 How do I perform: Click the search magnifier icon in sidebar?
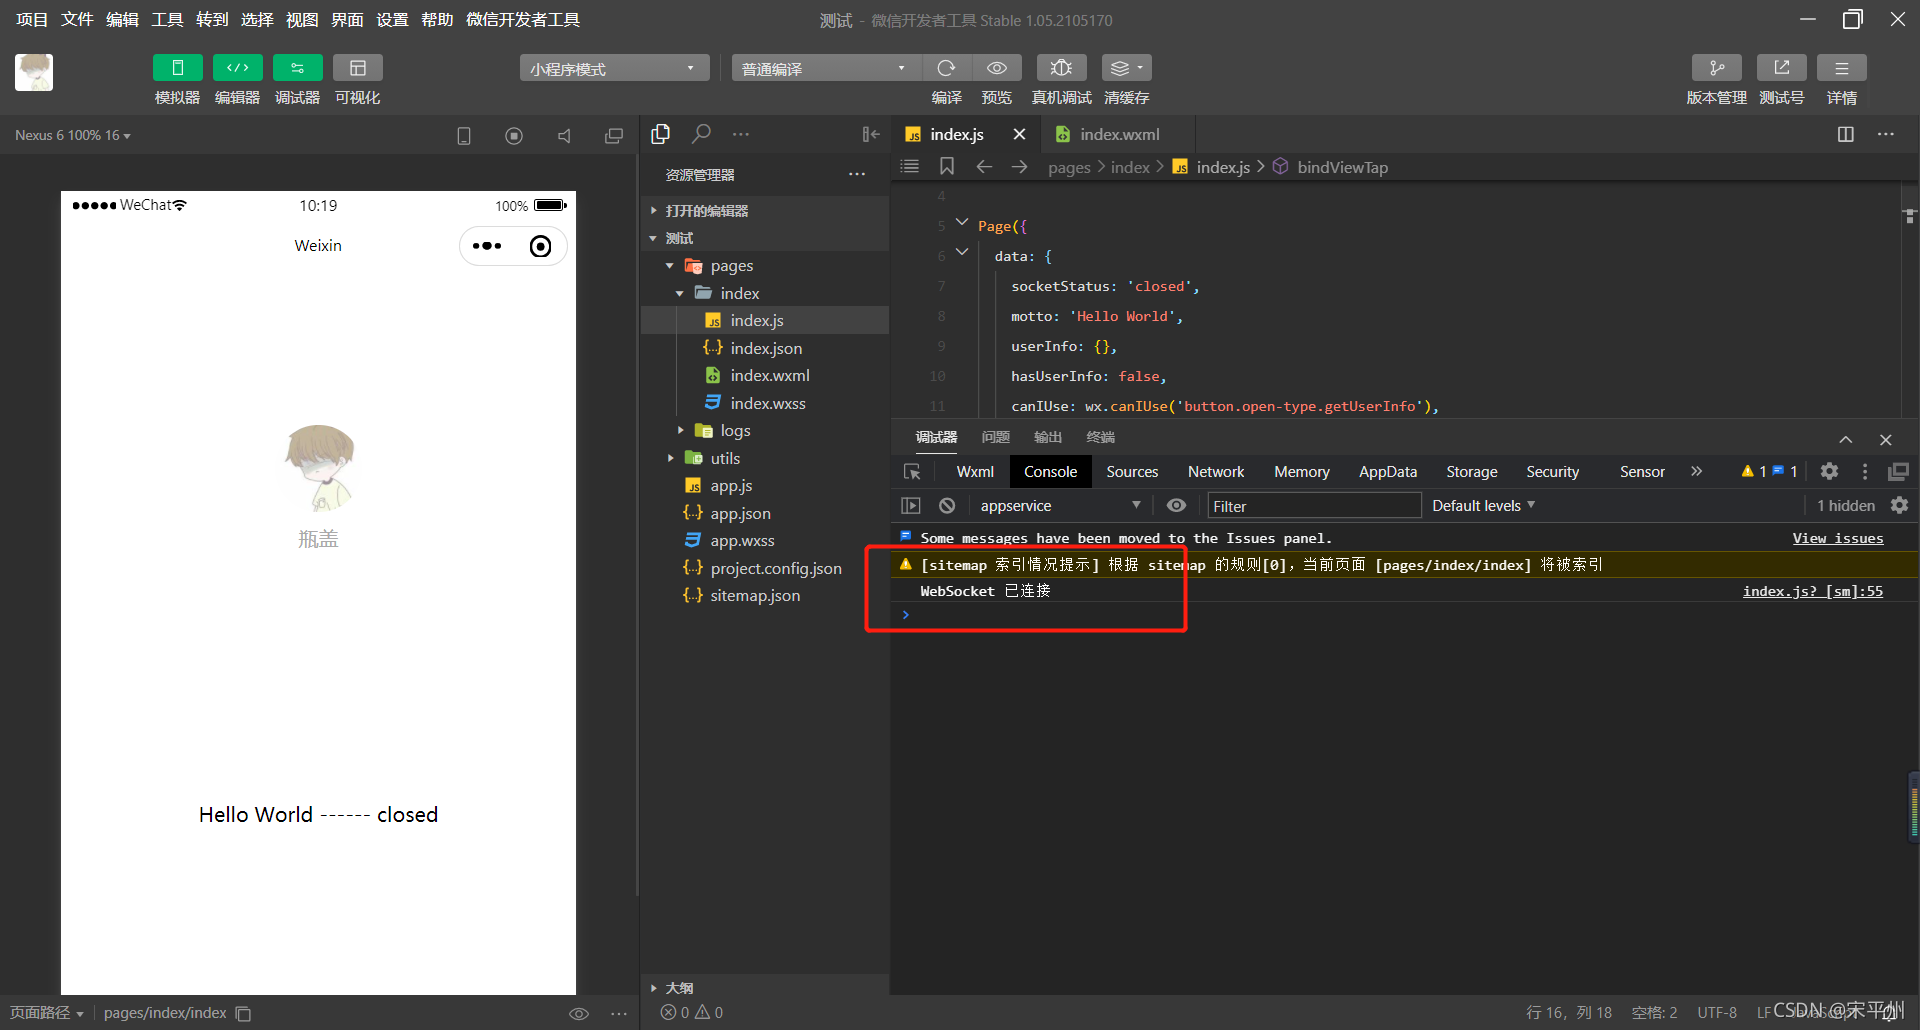coord(701,134)
